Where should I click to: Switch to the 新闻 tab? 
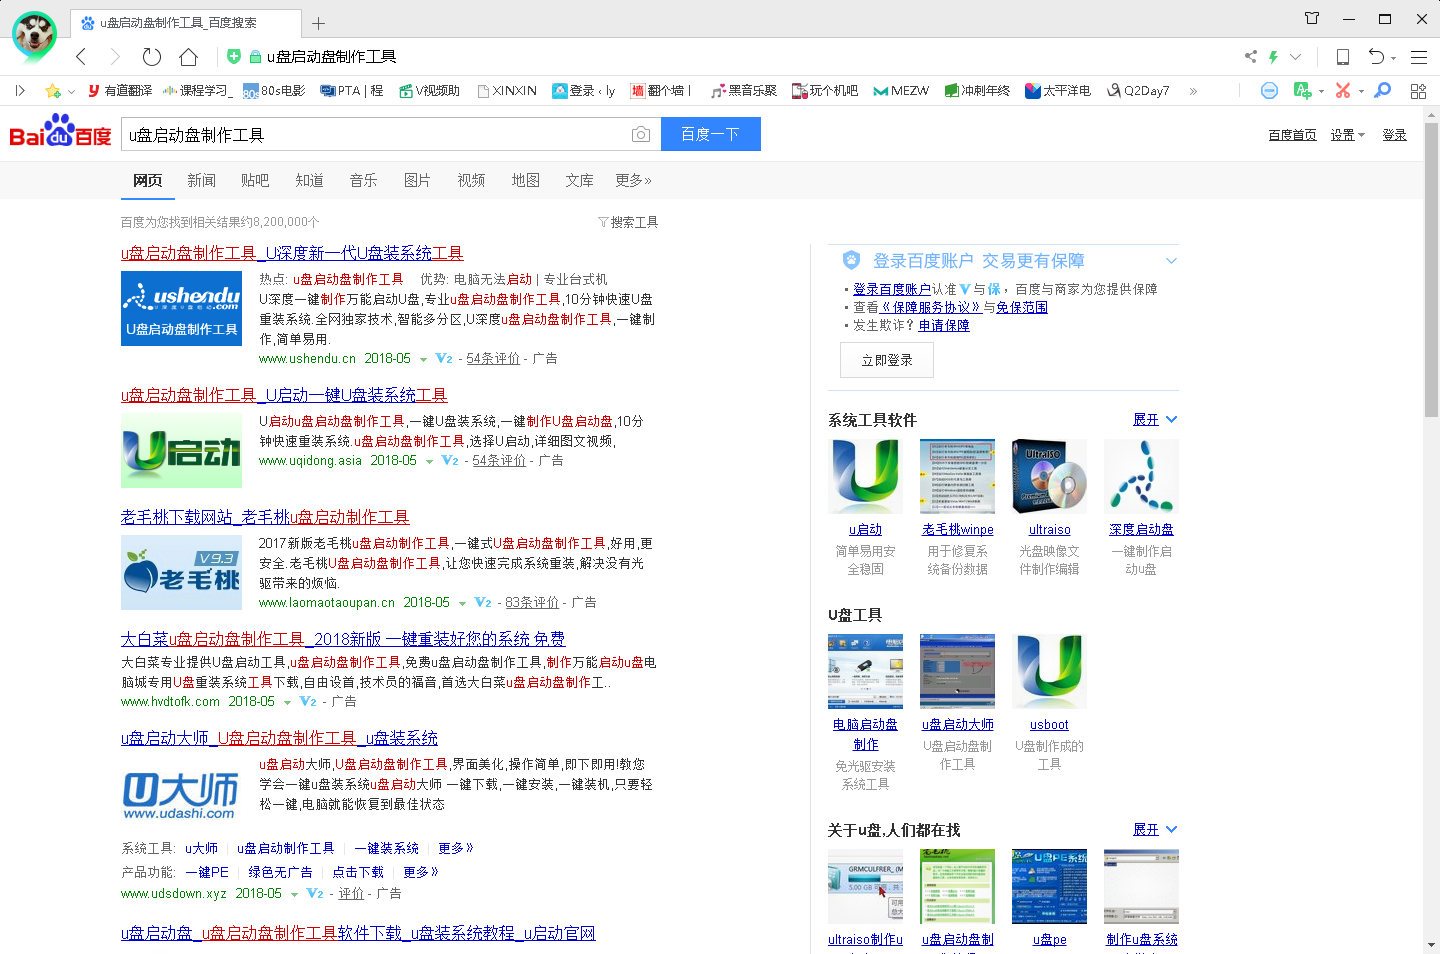click(x=201, y=180)
